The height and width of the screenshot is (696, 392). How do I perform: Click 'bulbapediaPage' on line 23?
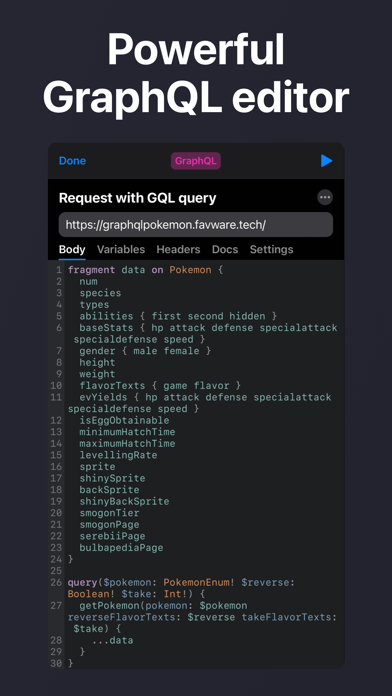121,548
